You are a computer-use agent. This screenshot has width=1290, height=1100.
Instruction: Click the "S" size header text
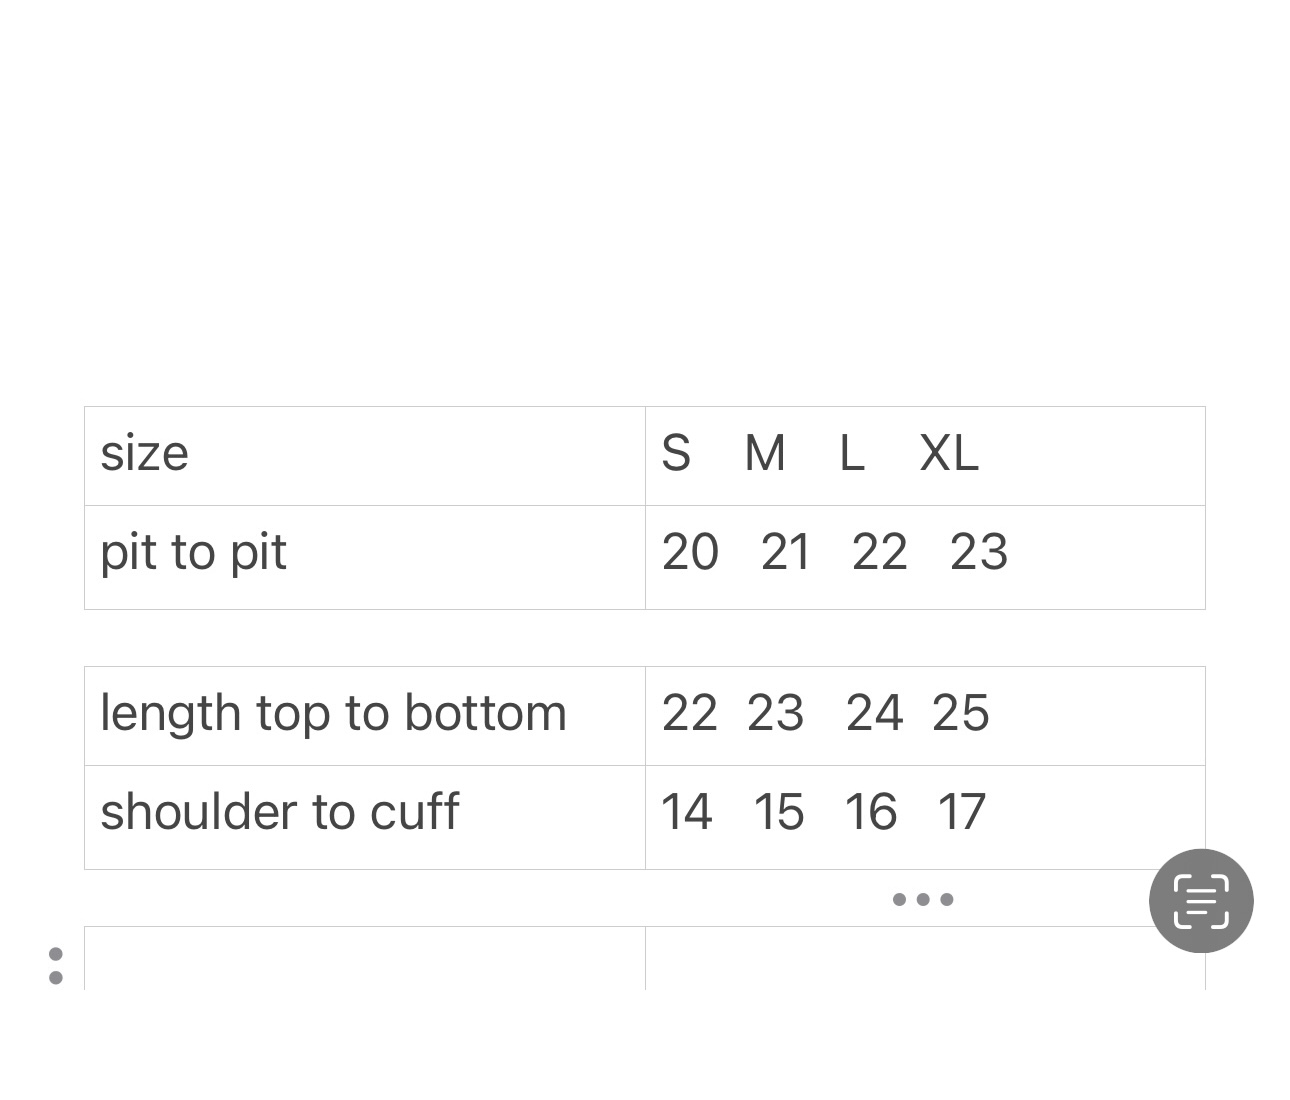click(x=676, y=454)
